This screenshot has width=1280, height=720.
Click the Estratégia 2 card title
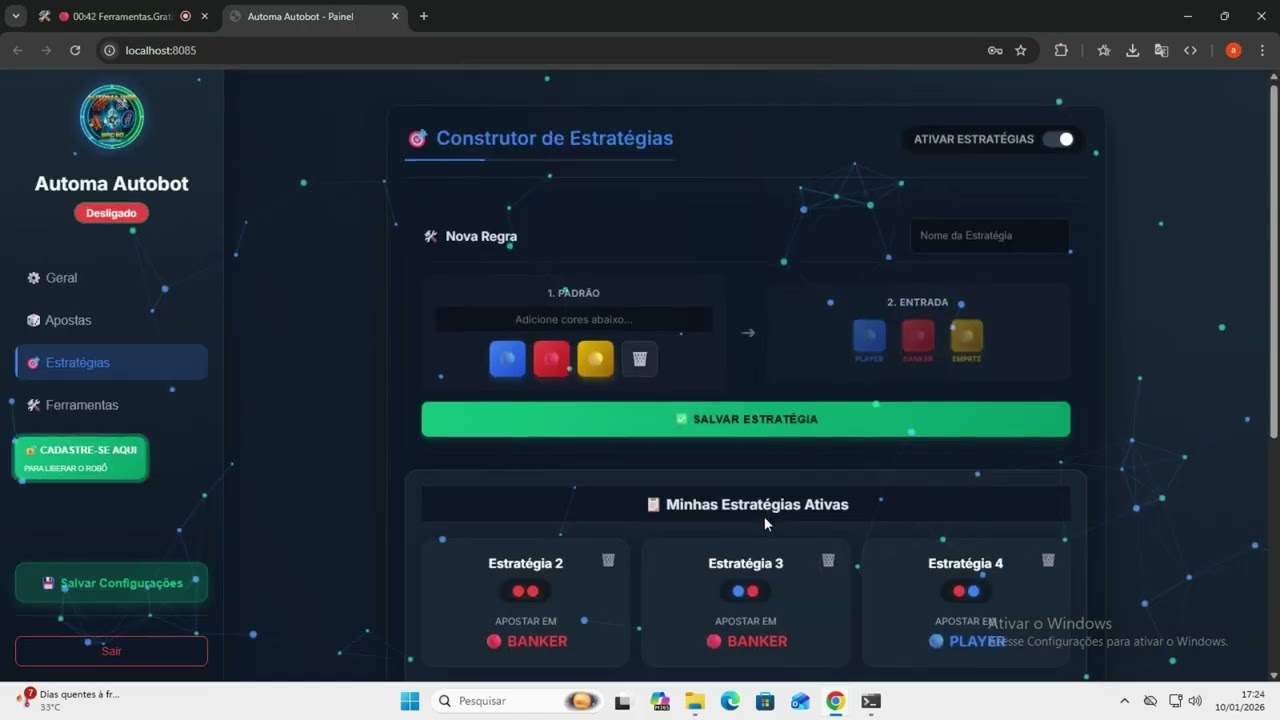526,563
